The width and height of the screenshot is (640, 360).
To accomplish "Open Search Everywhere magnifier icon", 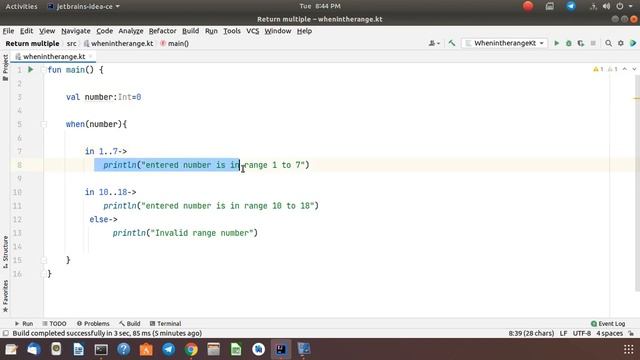I will click(608, 43).
